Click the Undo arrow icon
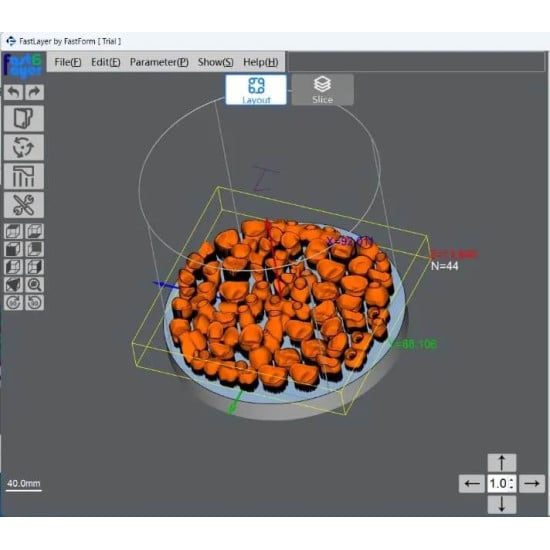The width and height of the screenshot is (550, 550). click(14, 93)
